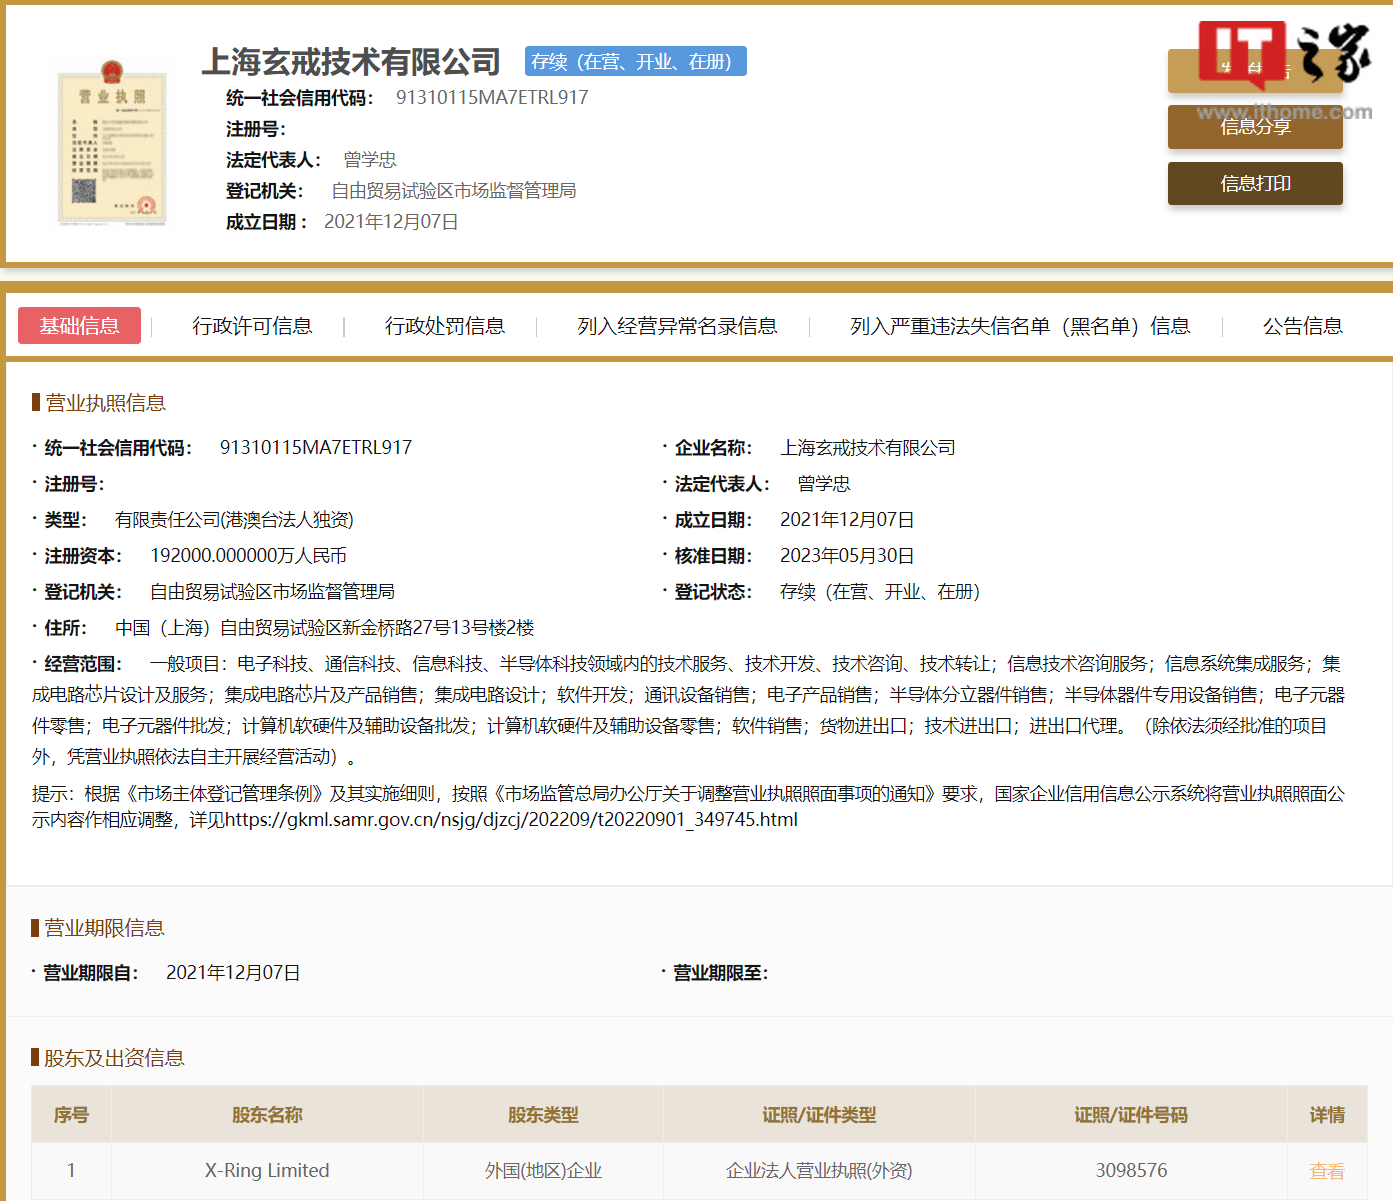Viewport: 1393px width, 1201px height.
Task: Open the 行政处罚信息 tab
Action: coord(445,326)
